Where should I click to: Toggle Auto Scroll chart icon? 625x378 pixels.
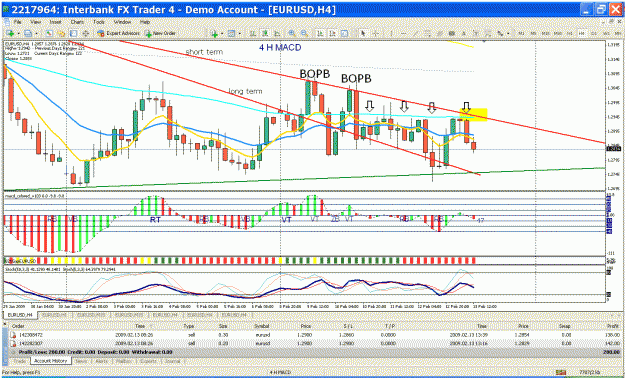point(320,33)
